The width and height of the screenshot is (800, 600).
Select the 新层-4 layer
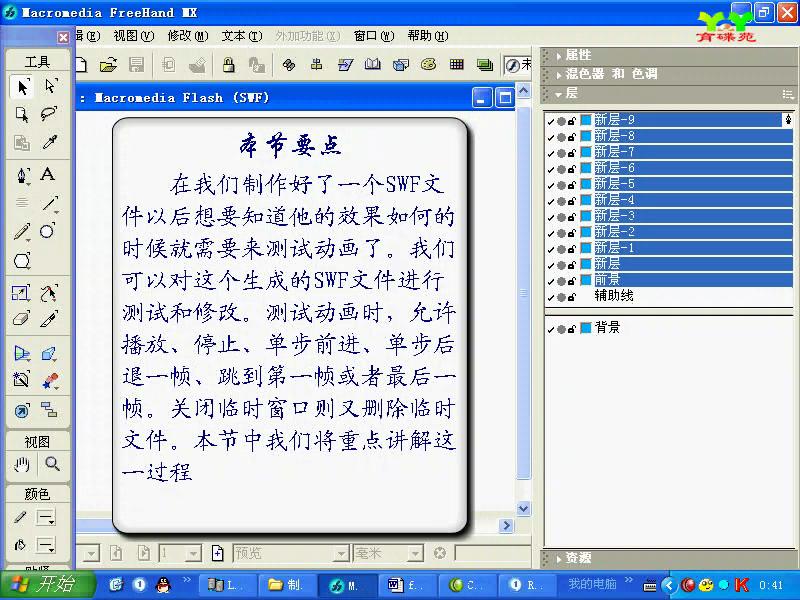pos(692,199)
